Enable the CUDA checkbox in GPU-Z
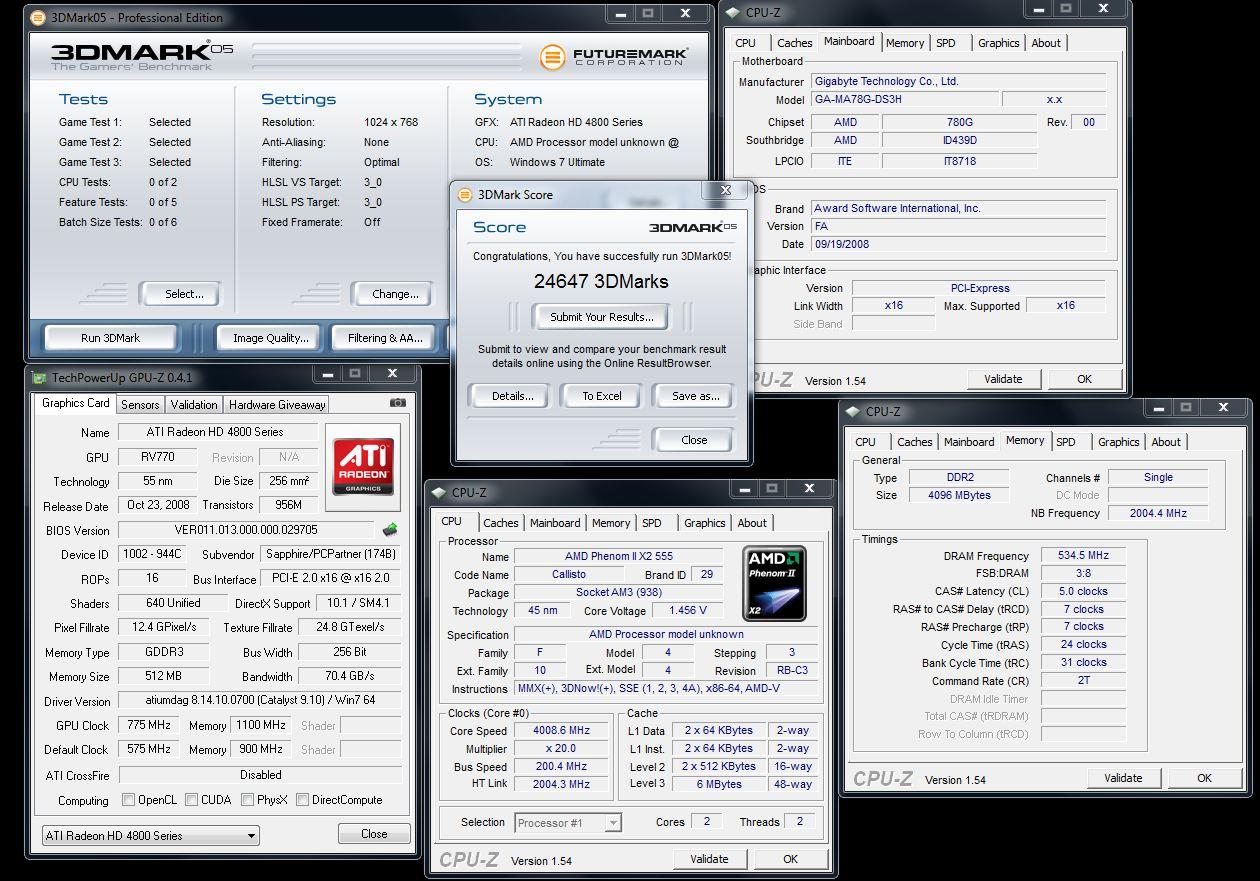The image size is (1260, 881). point(190,800)
